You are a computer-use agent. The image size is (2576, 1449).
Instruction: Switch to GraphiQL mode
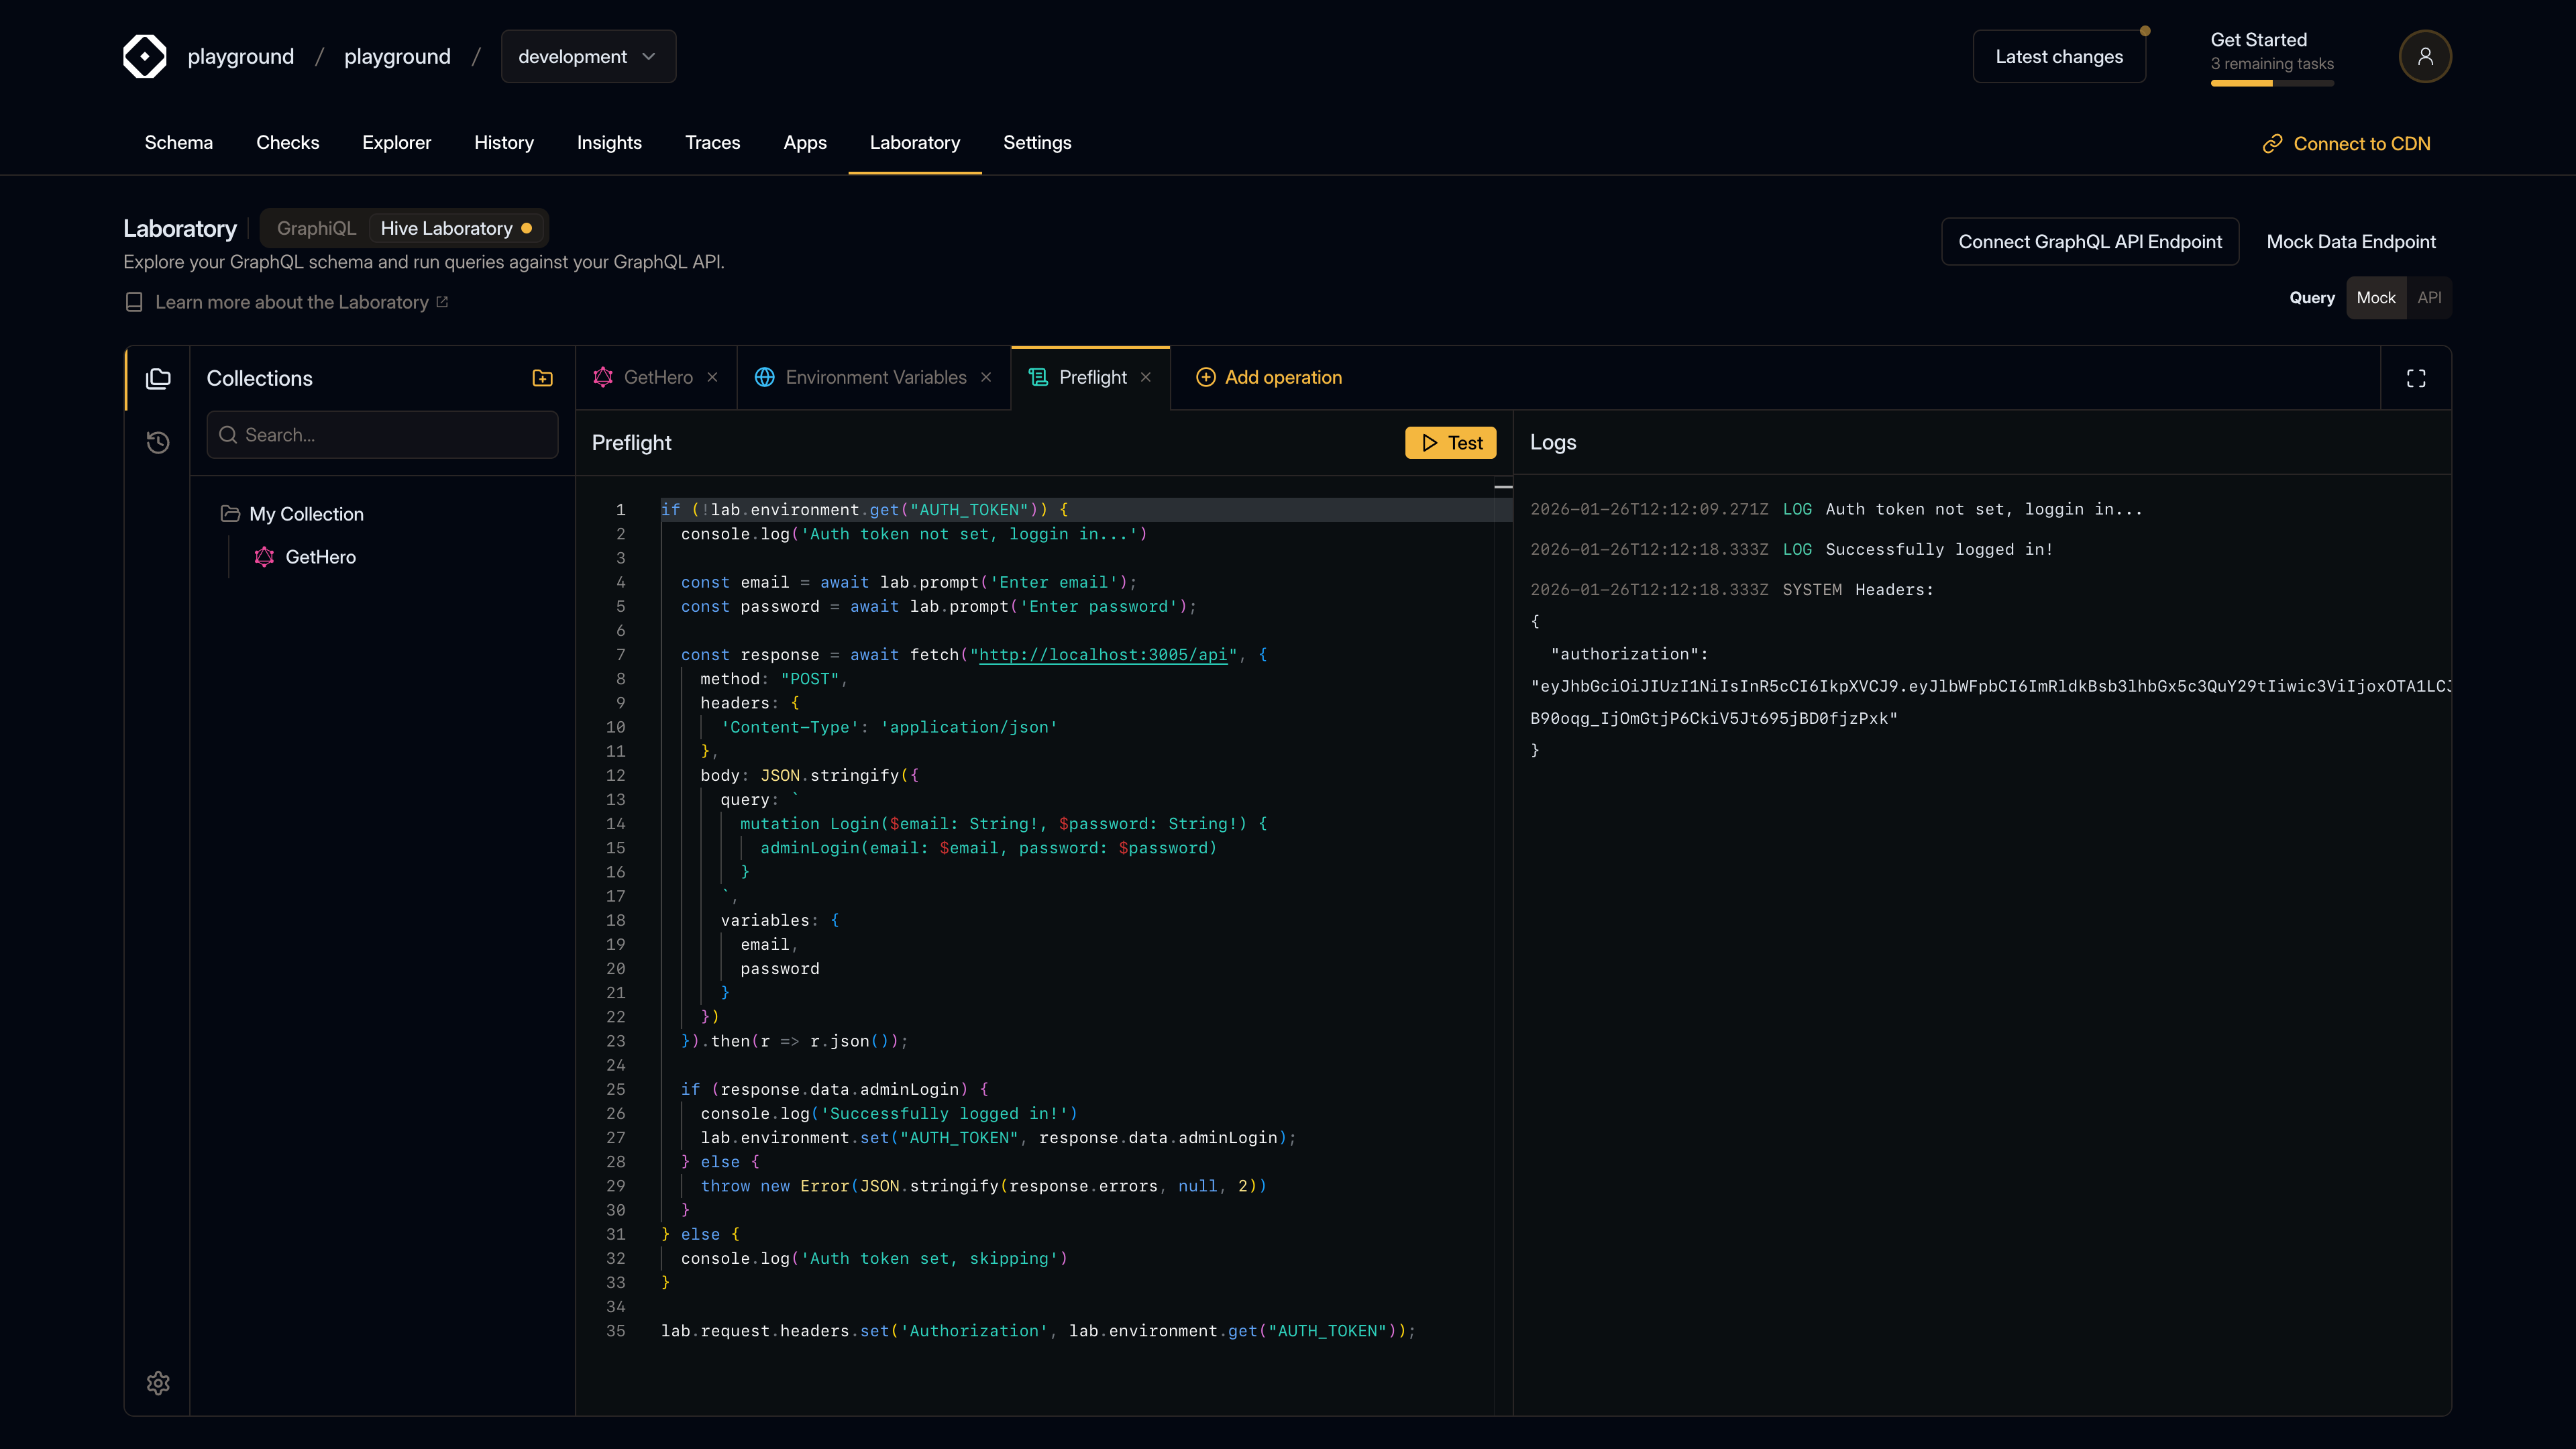click(x=316, y=228)
